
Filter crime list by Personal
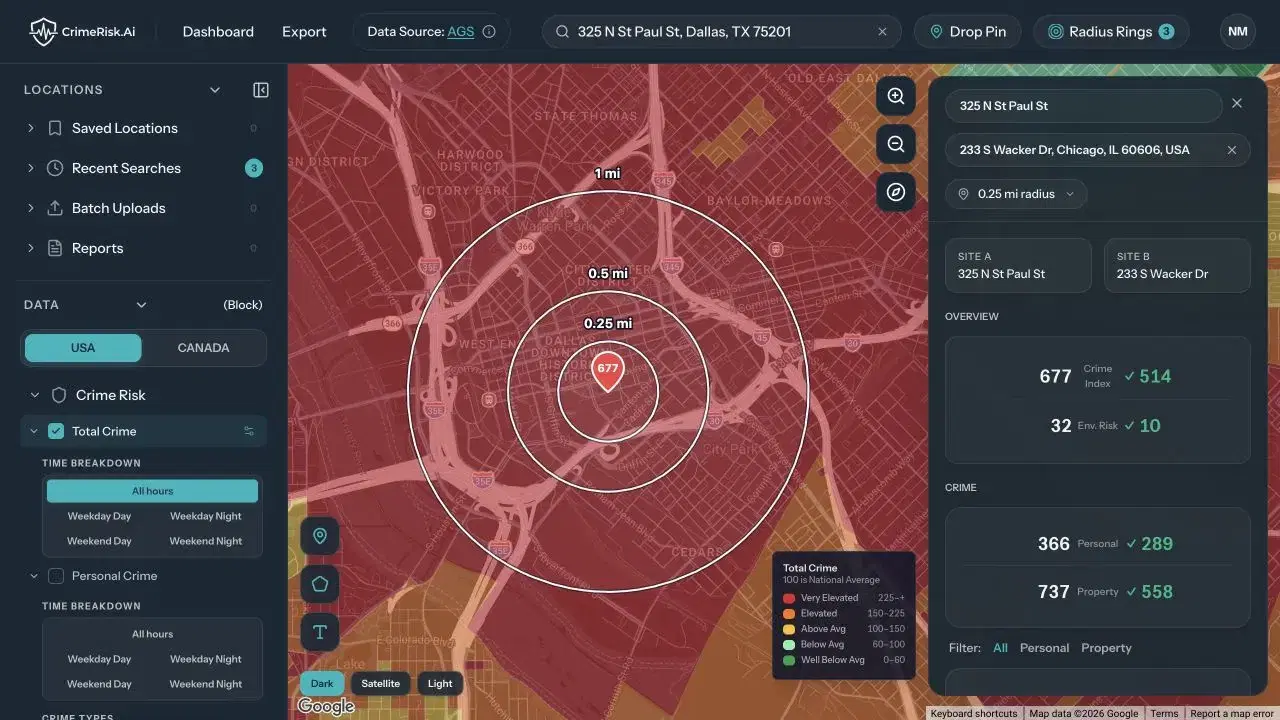coord(1044,648)
